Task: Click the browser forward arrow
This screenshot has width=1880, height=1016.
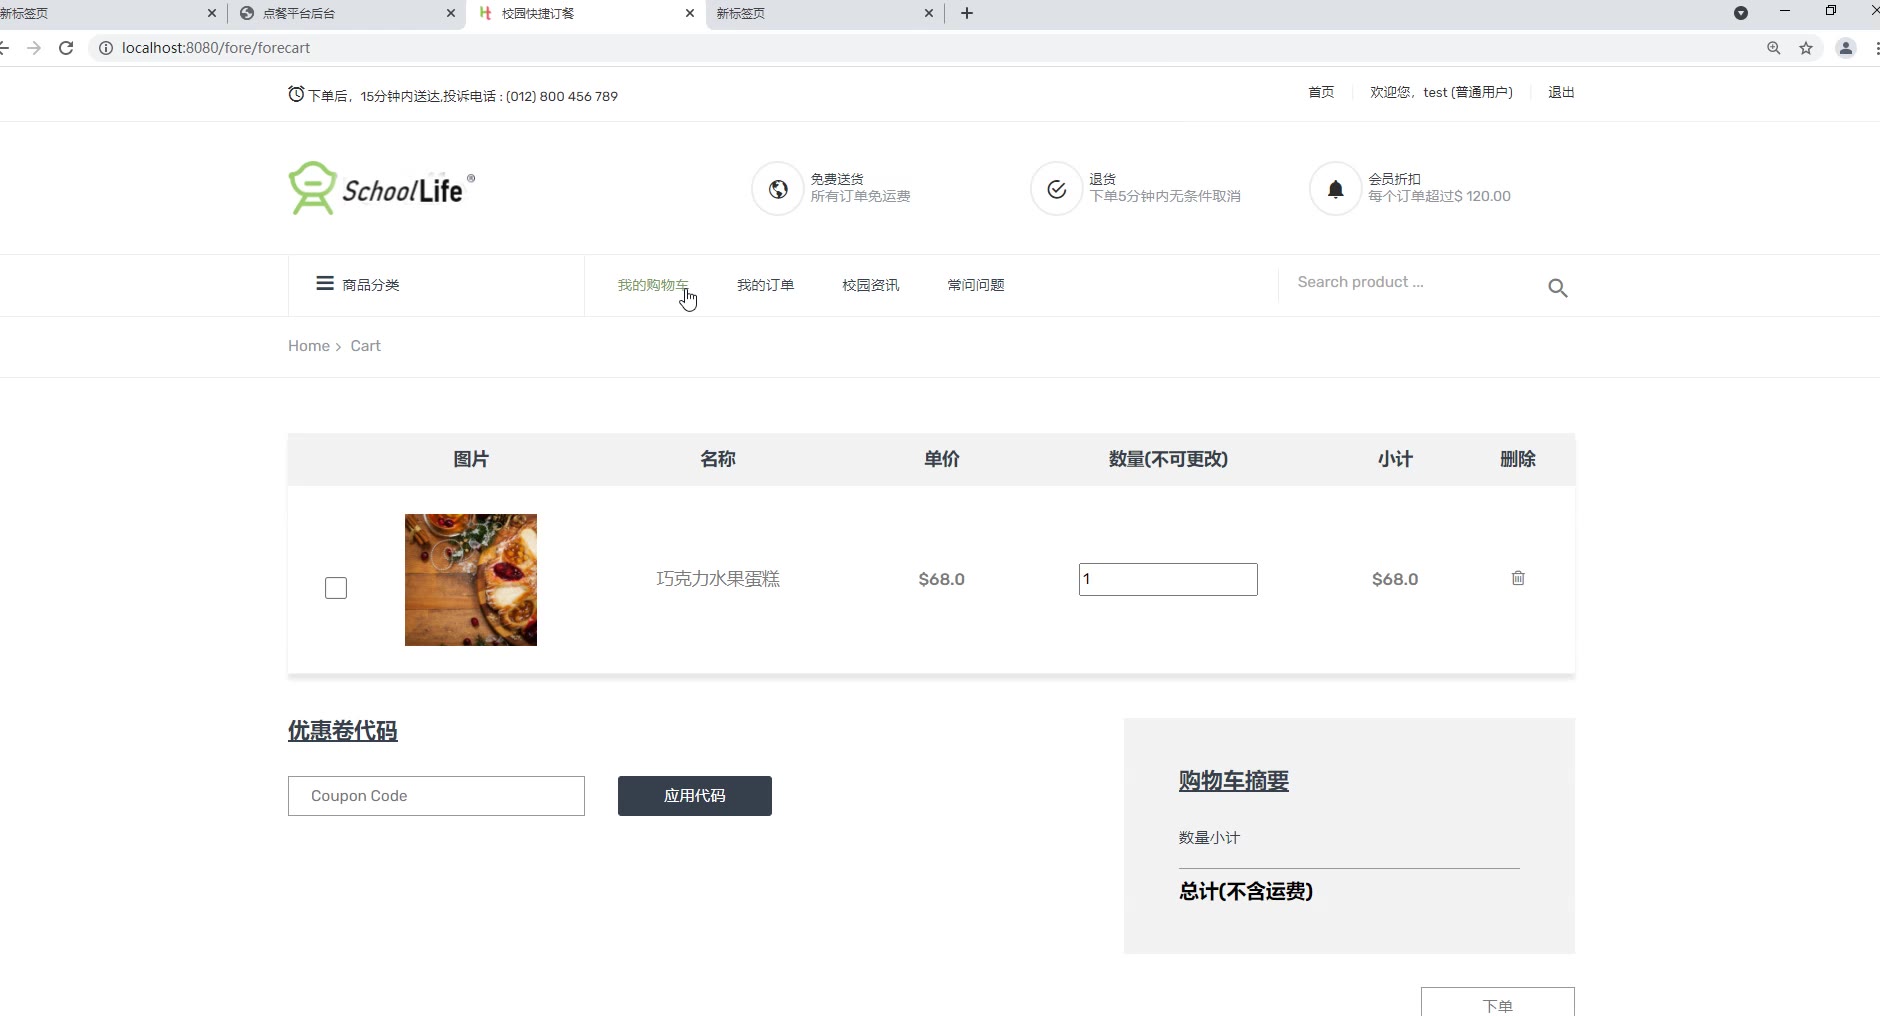Action: coord(34,48)
